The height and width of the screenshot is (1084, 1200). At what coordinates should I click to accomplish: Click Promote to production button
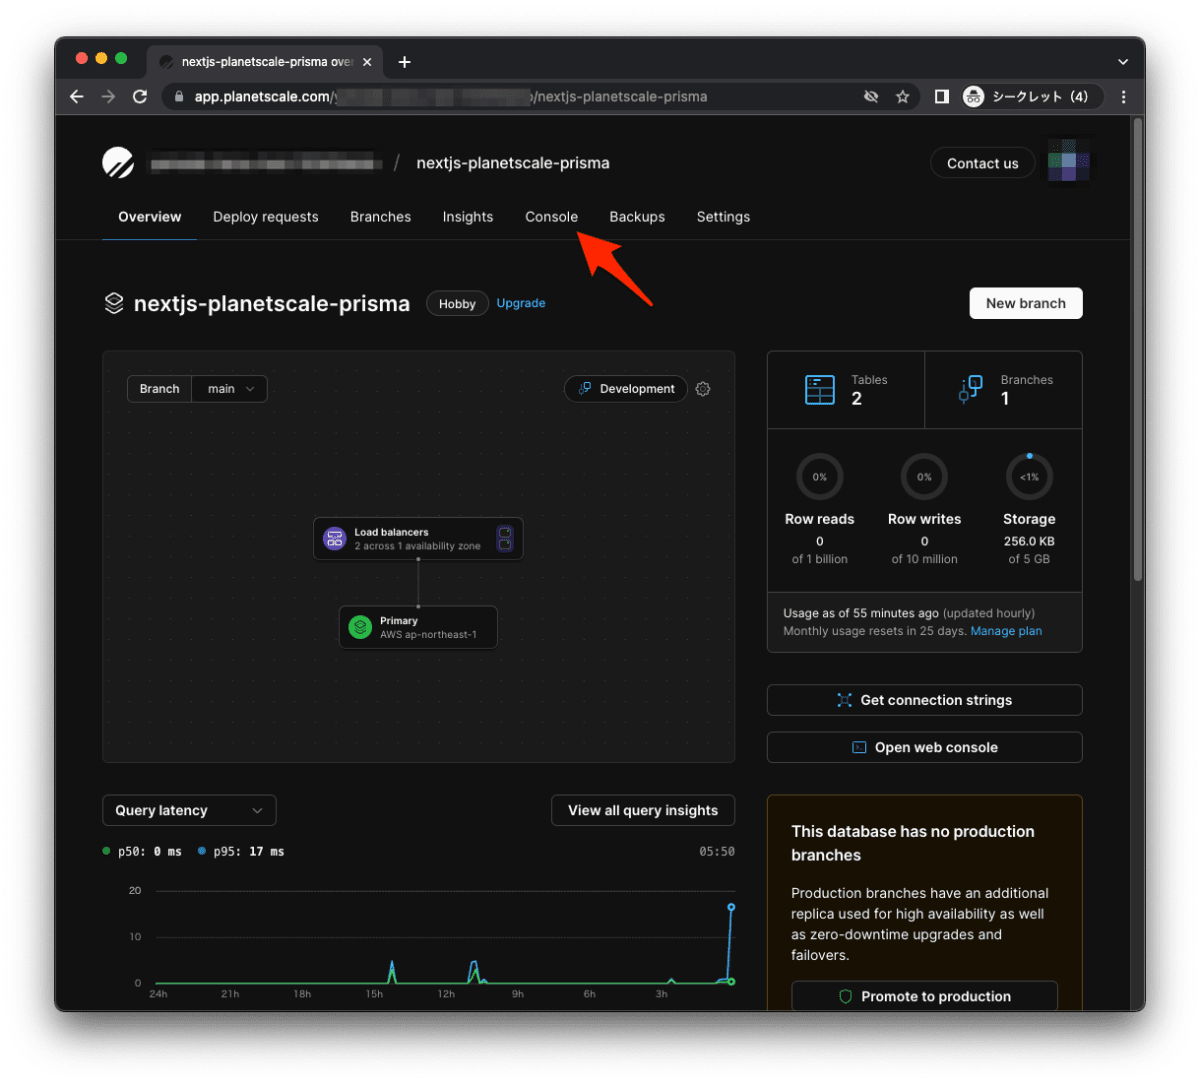click(924, 996)
